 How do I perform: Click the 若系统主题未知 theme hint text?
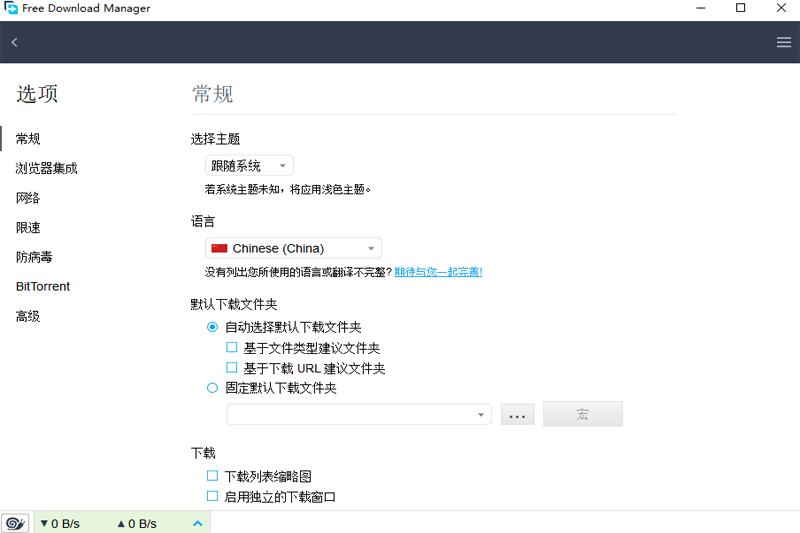point(288,190)
